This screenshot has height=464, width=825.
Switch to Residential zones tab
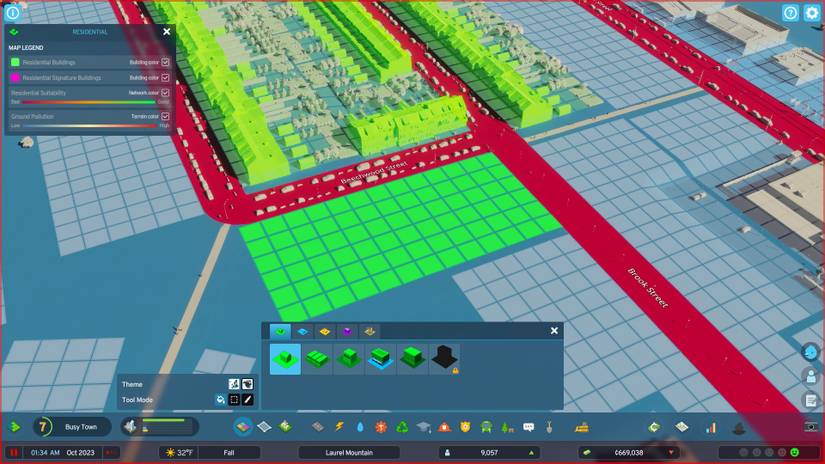click(280, 331)
